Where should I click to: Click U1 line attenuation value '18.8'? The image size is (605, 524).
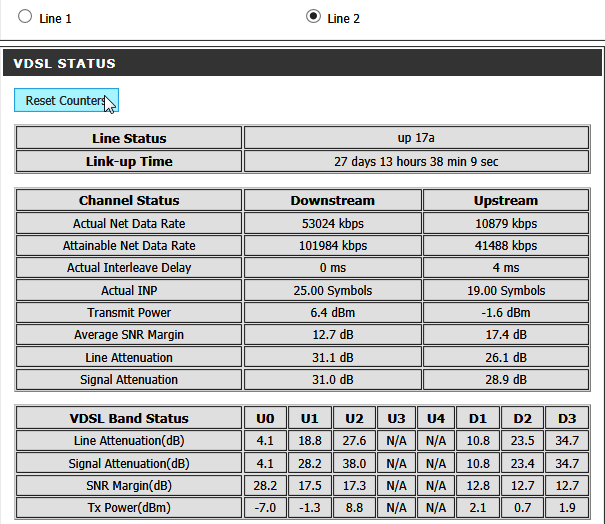point(309,440)
